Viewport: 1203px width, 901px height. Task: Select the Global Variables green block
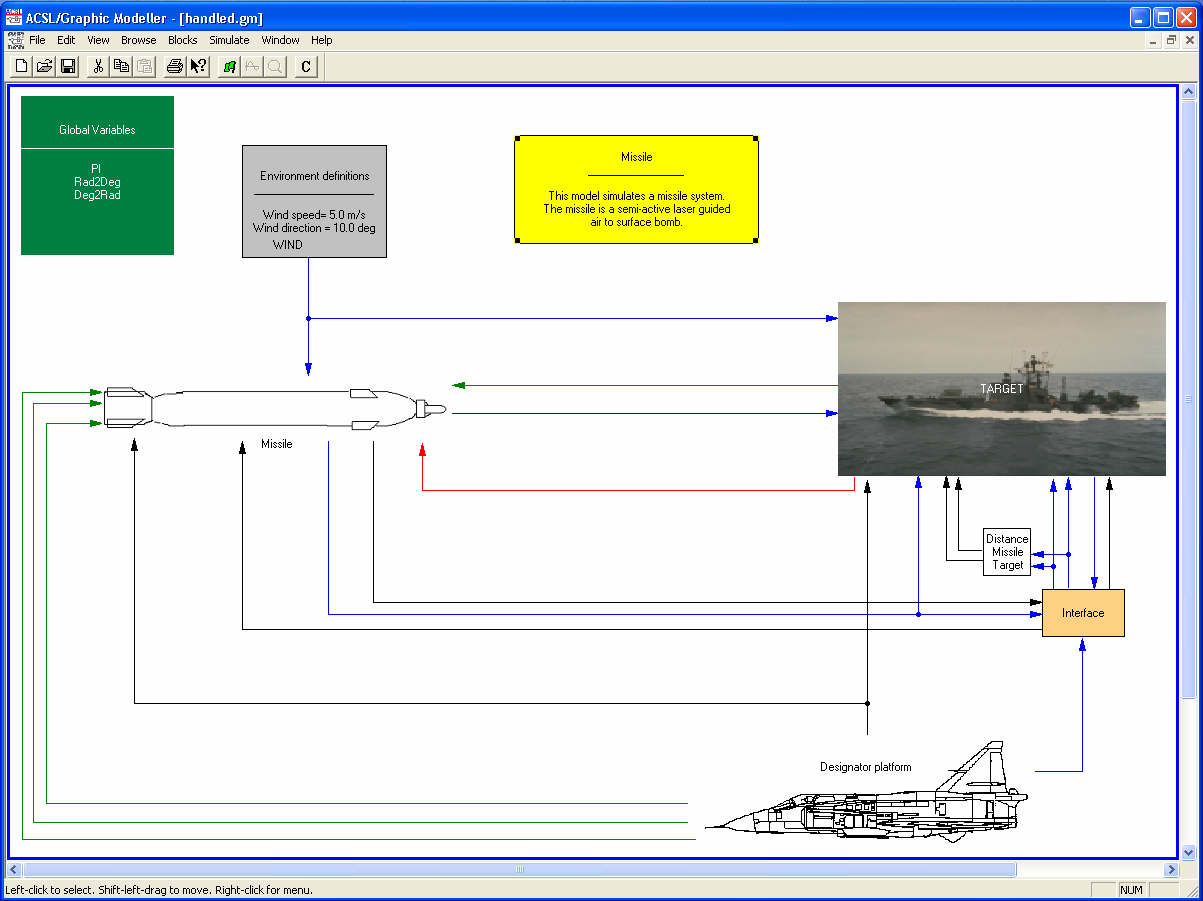click(x=97, y=175)
